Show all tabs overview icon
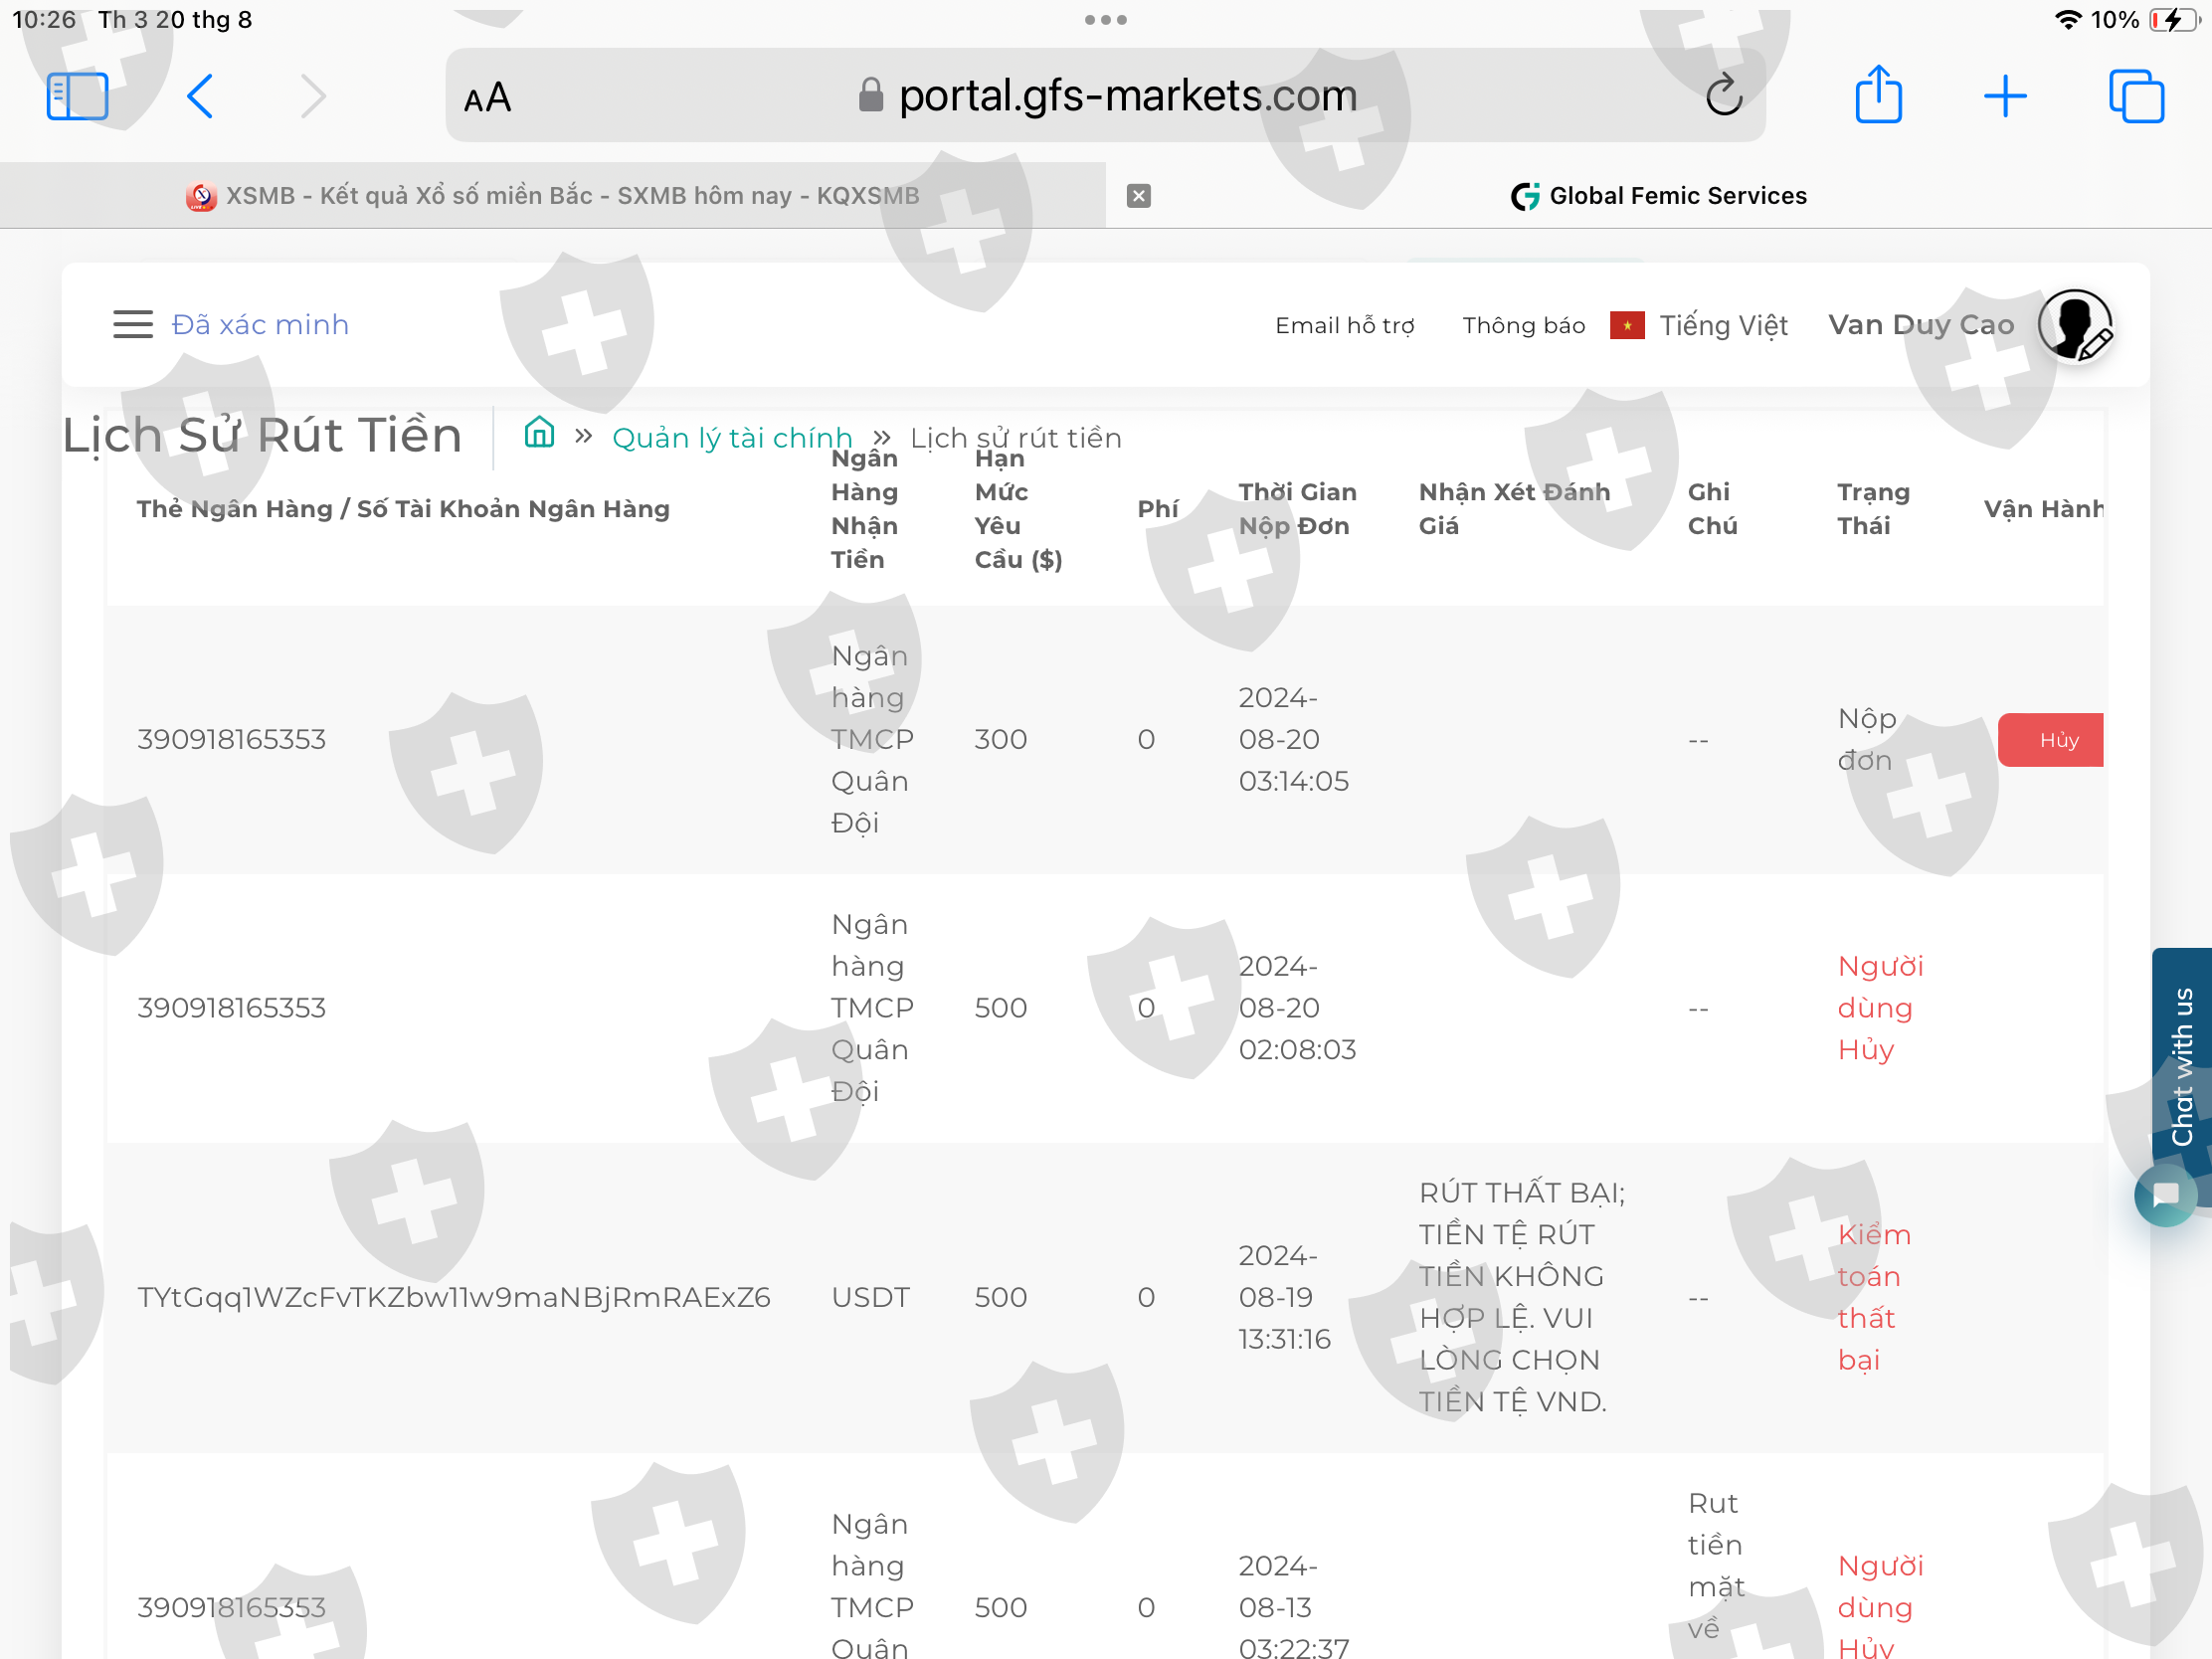2212x1659 pixels. [x=2135, y=97]
